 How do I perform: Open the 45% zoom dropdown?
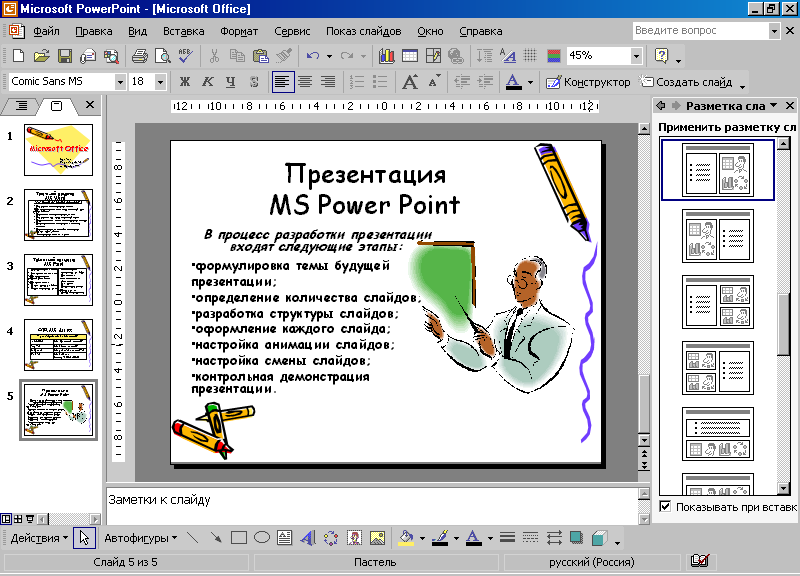(x=636, y=56)
